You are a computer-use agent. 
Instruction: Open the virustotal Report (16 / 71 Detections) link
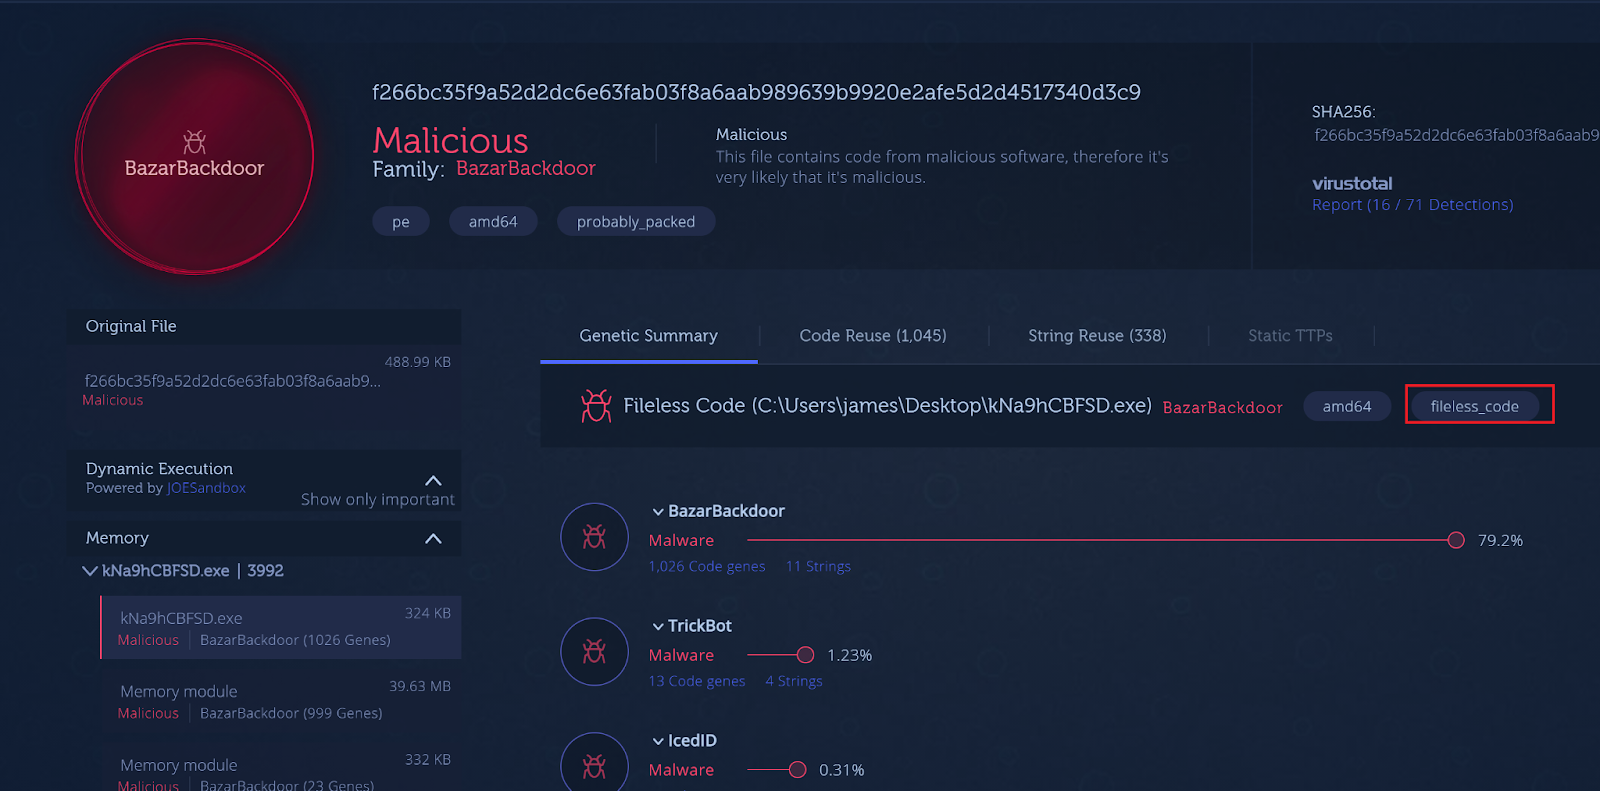tap(1412, 205)
